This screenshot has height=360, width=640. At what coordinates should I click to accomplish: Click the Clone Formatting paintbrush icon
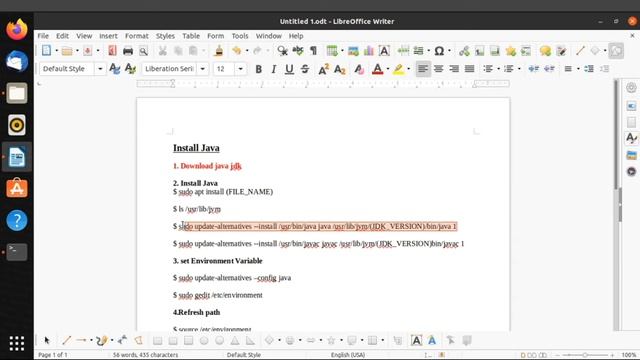(x=219, y=51)
